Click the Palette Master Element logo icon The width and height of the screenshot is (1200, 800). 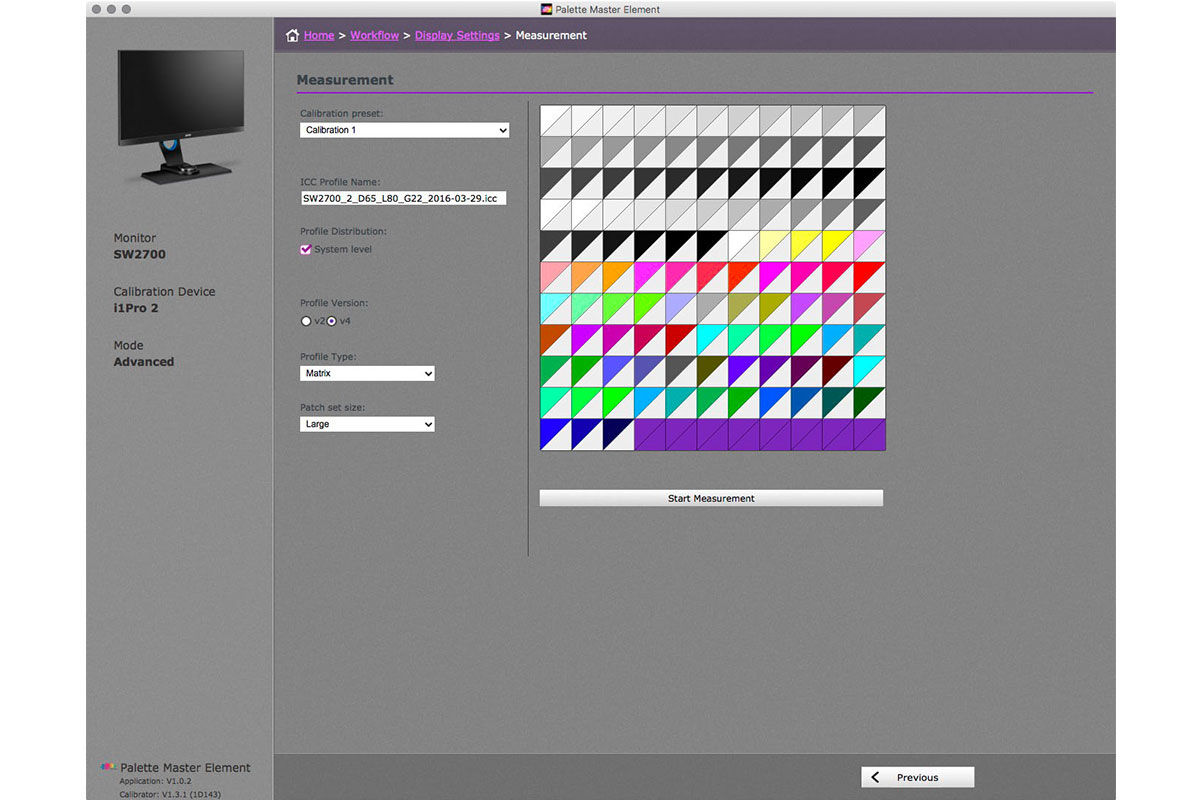[108, 767]
